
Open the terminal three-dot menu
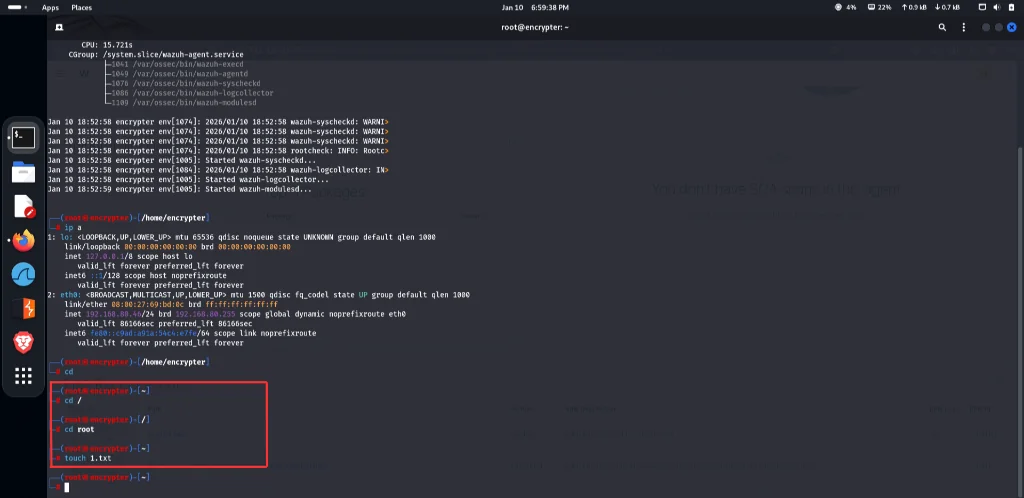coord(963,27)
